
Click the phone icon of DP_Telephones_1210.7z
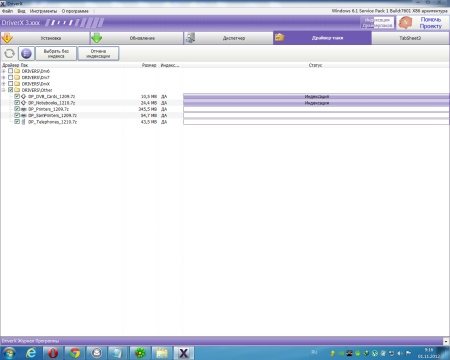click(x=24, y=122)
